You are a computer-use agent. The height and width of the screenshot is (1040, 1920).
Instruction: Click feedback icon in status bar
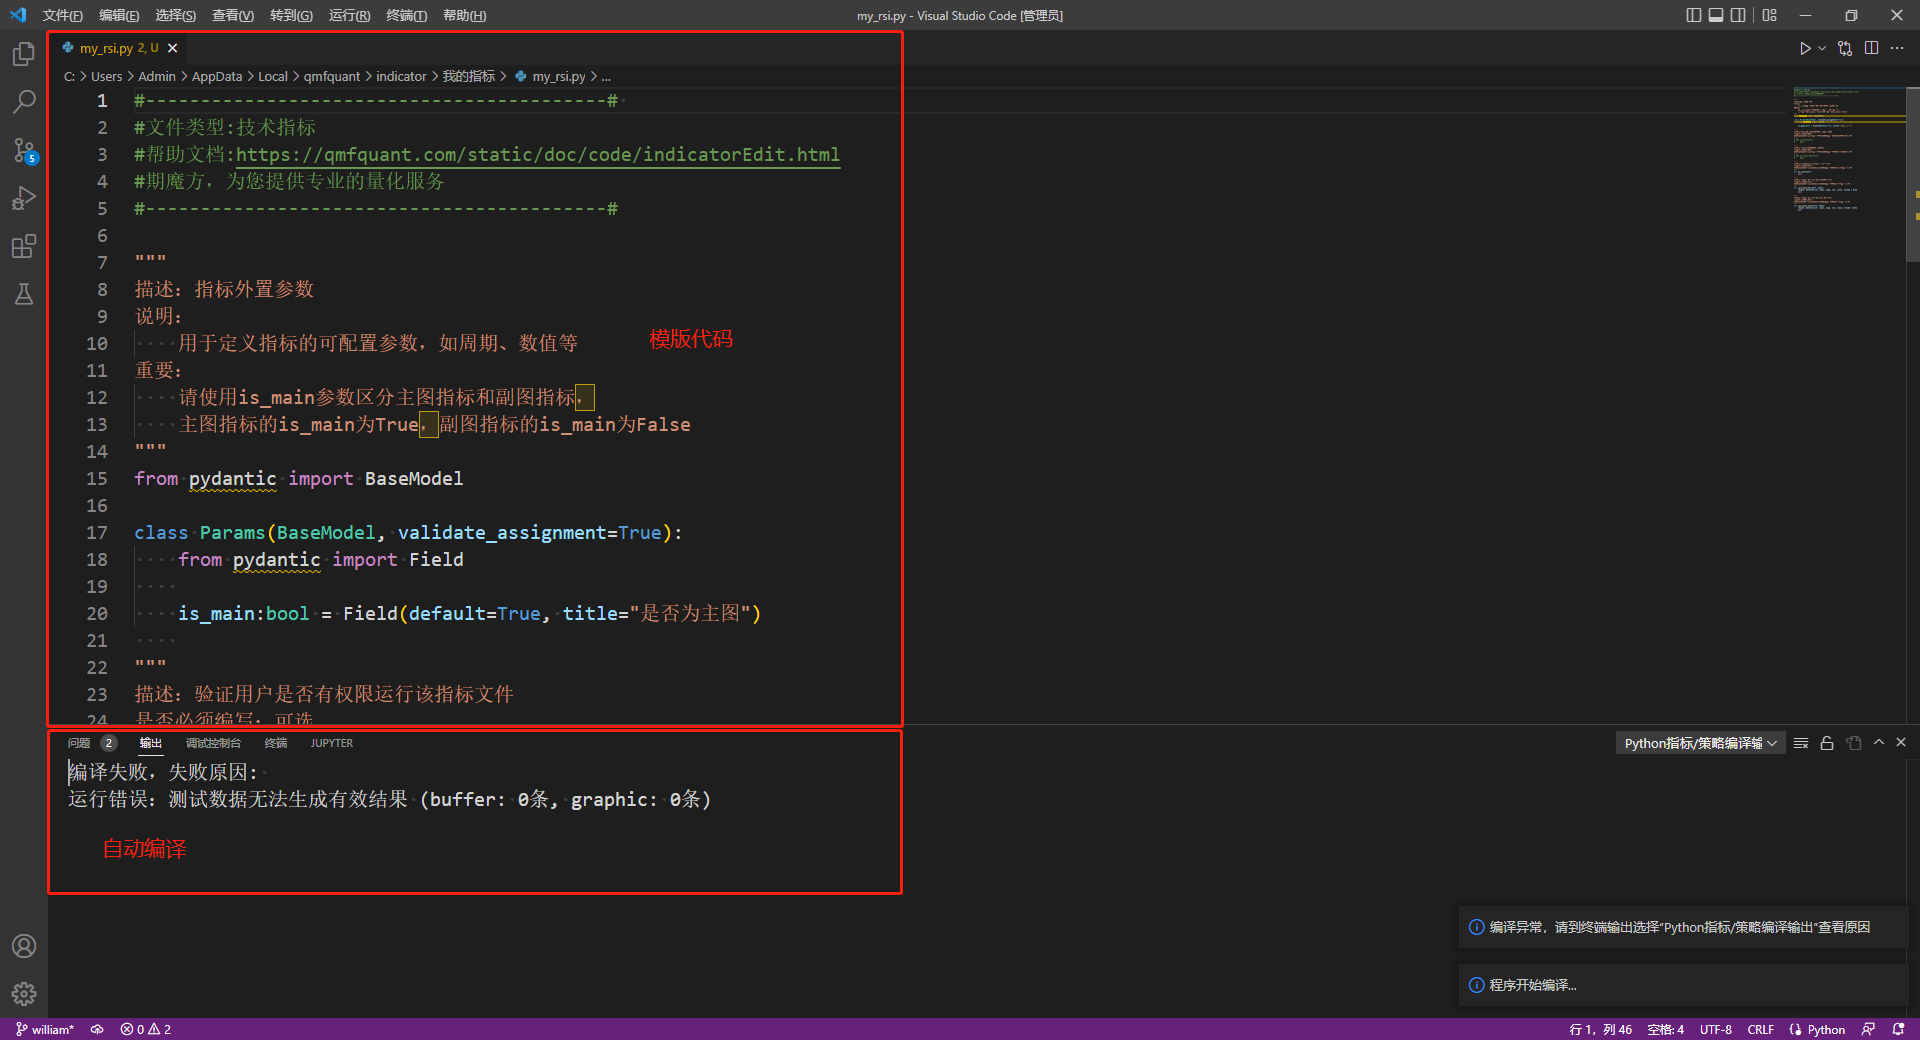(1868, 1029)
